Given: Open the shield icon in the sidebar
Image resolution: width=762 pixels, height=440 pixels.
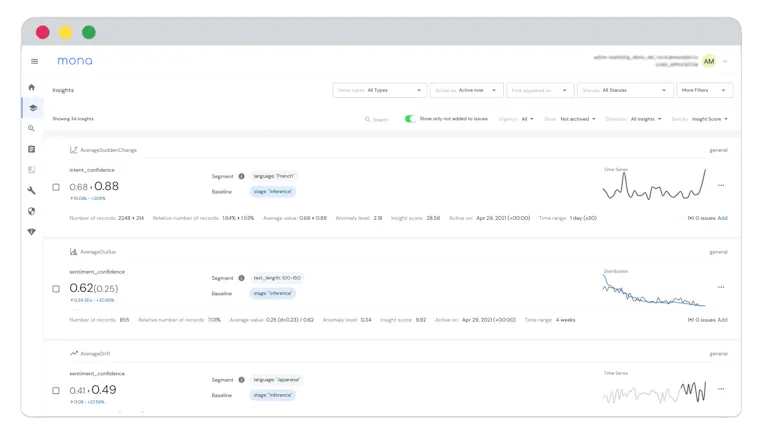Looking at the screenshot, I should (x=32, y=211).
